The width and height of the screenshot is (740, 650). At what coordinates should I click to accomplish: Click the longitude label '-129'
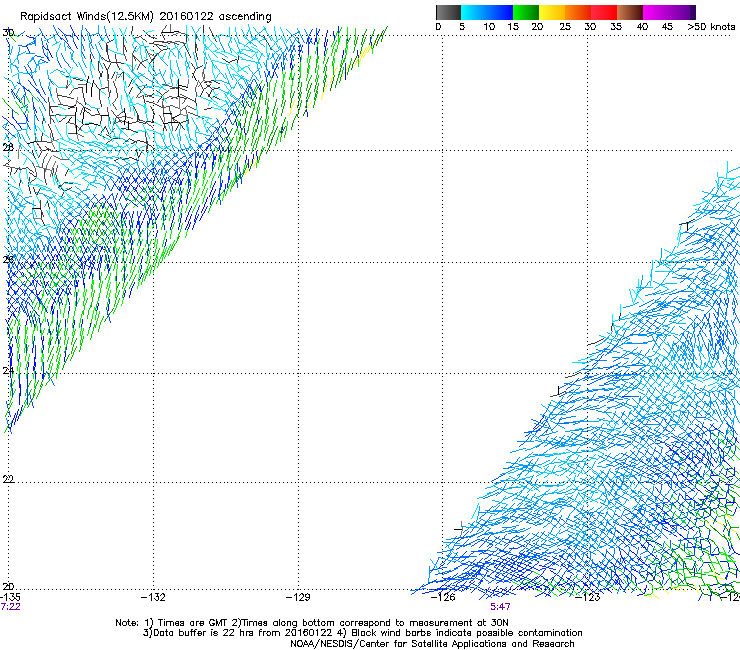(298, 597)
